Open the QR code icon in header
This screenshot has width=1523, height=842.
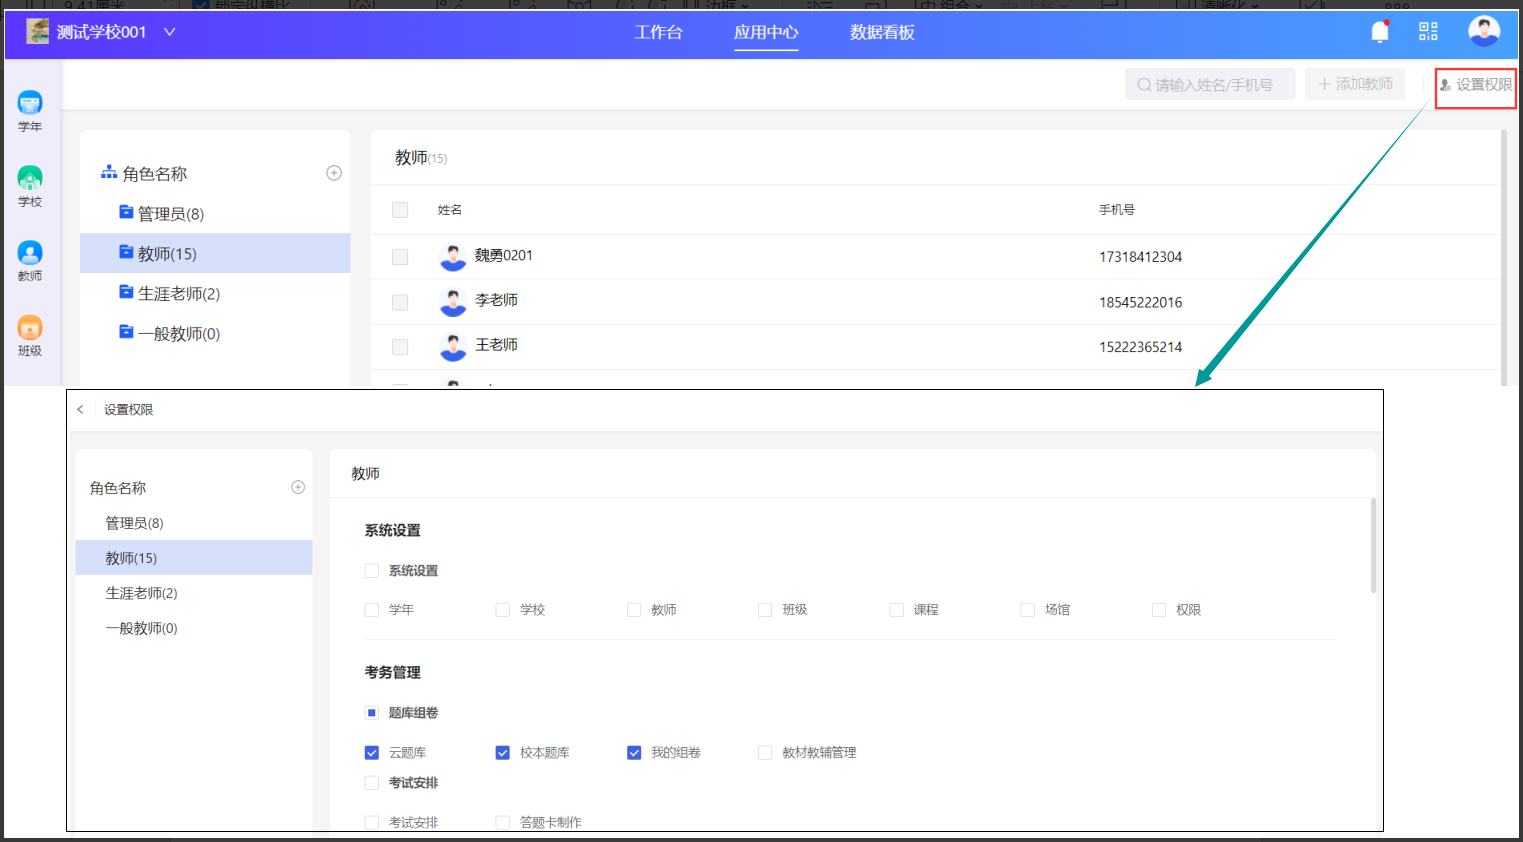(1428, 32)
